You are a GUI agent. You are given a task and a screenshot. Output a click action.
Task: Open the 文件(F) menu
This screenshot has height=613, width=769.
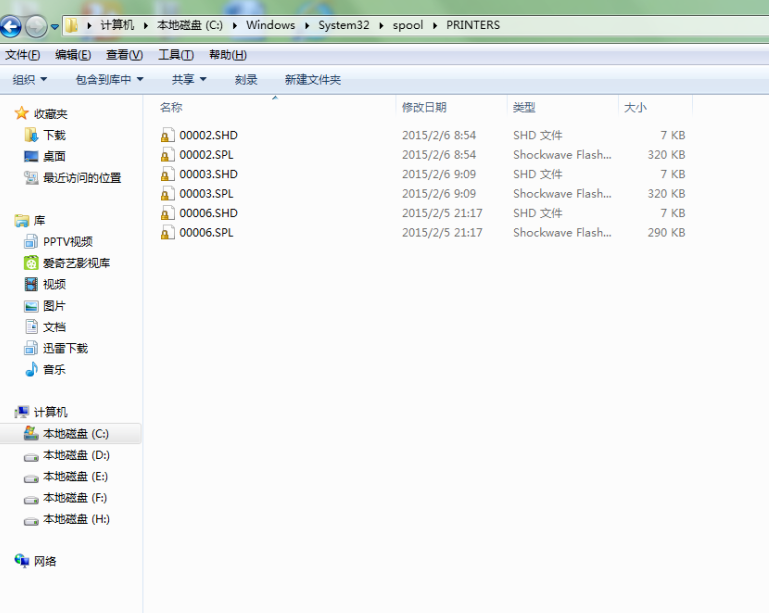(23, 55)
